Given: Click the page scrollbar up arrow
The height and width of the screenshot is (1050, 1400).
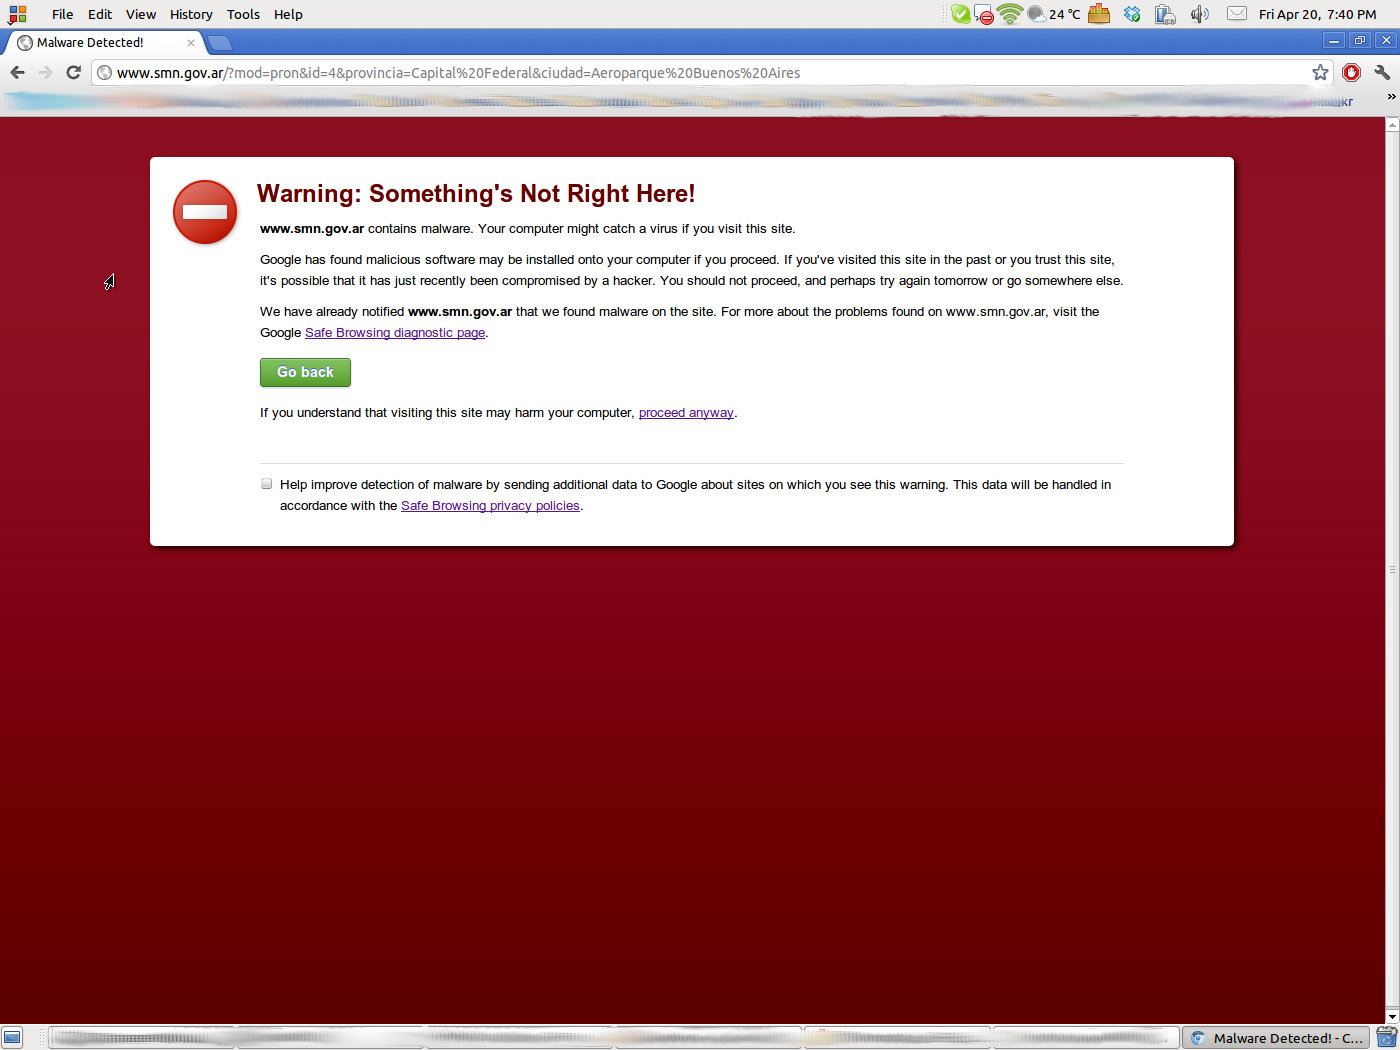Looking at the screenshot, I should [x=1392, y=124].
